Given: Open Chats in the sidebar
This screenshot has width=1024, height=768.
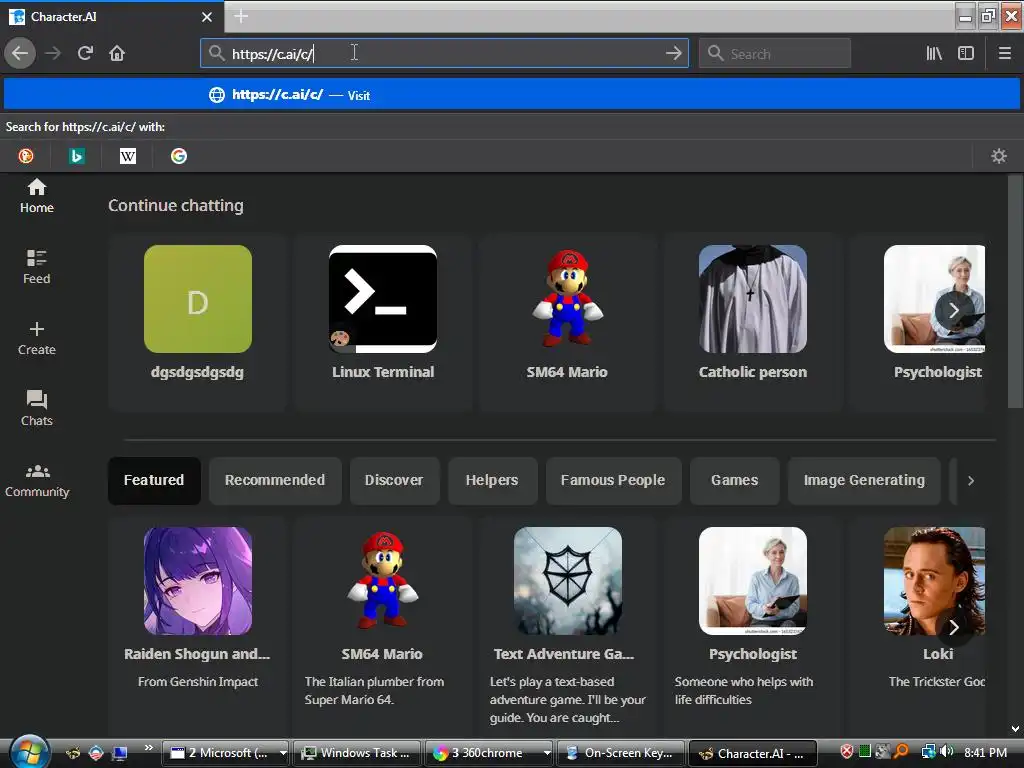Looking at the screenshot, I should click(x=37, y=409).
